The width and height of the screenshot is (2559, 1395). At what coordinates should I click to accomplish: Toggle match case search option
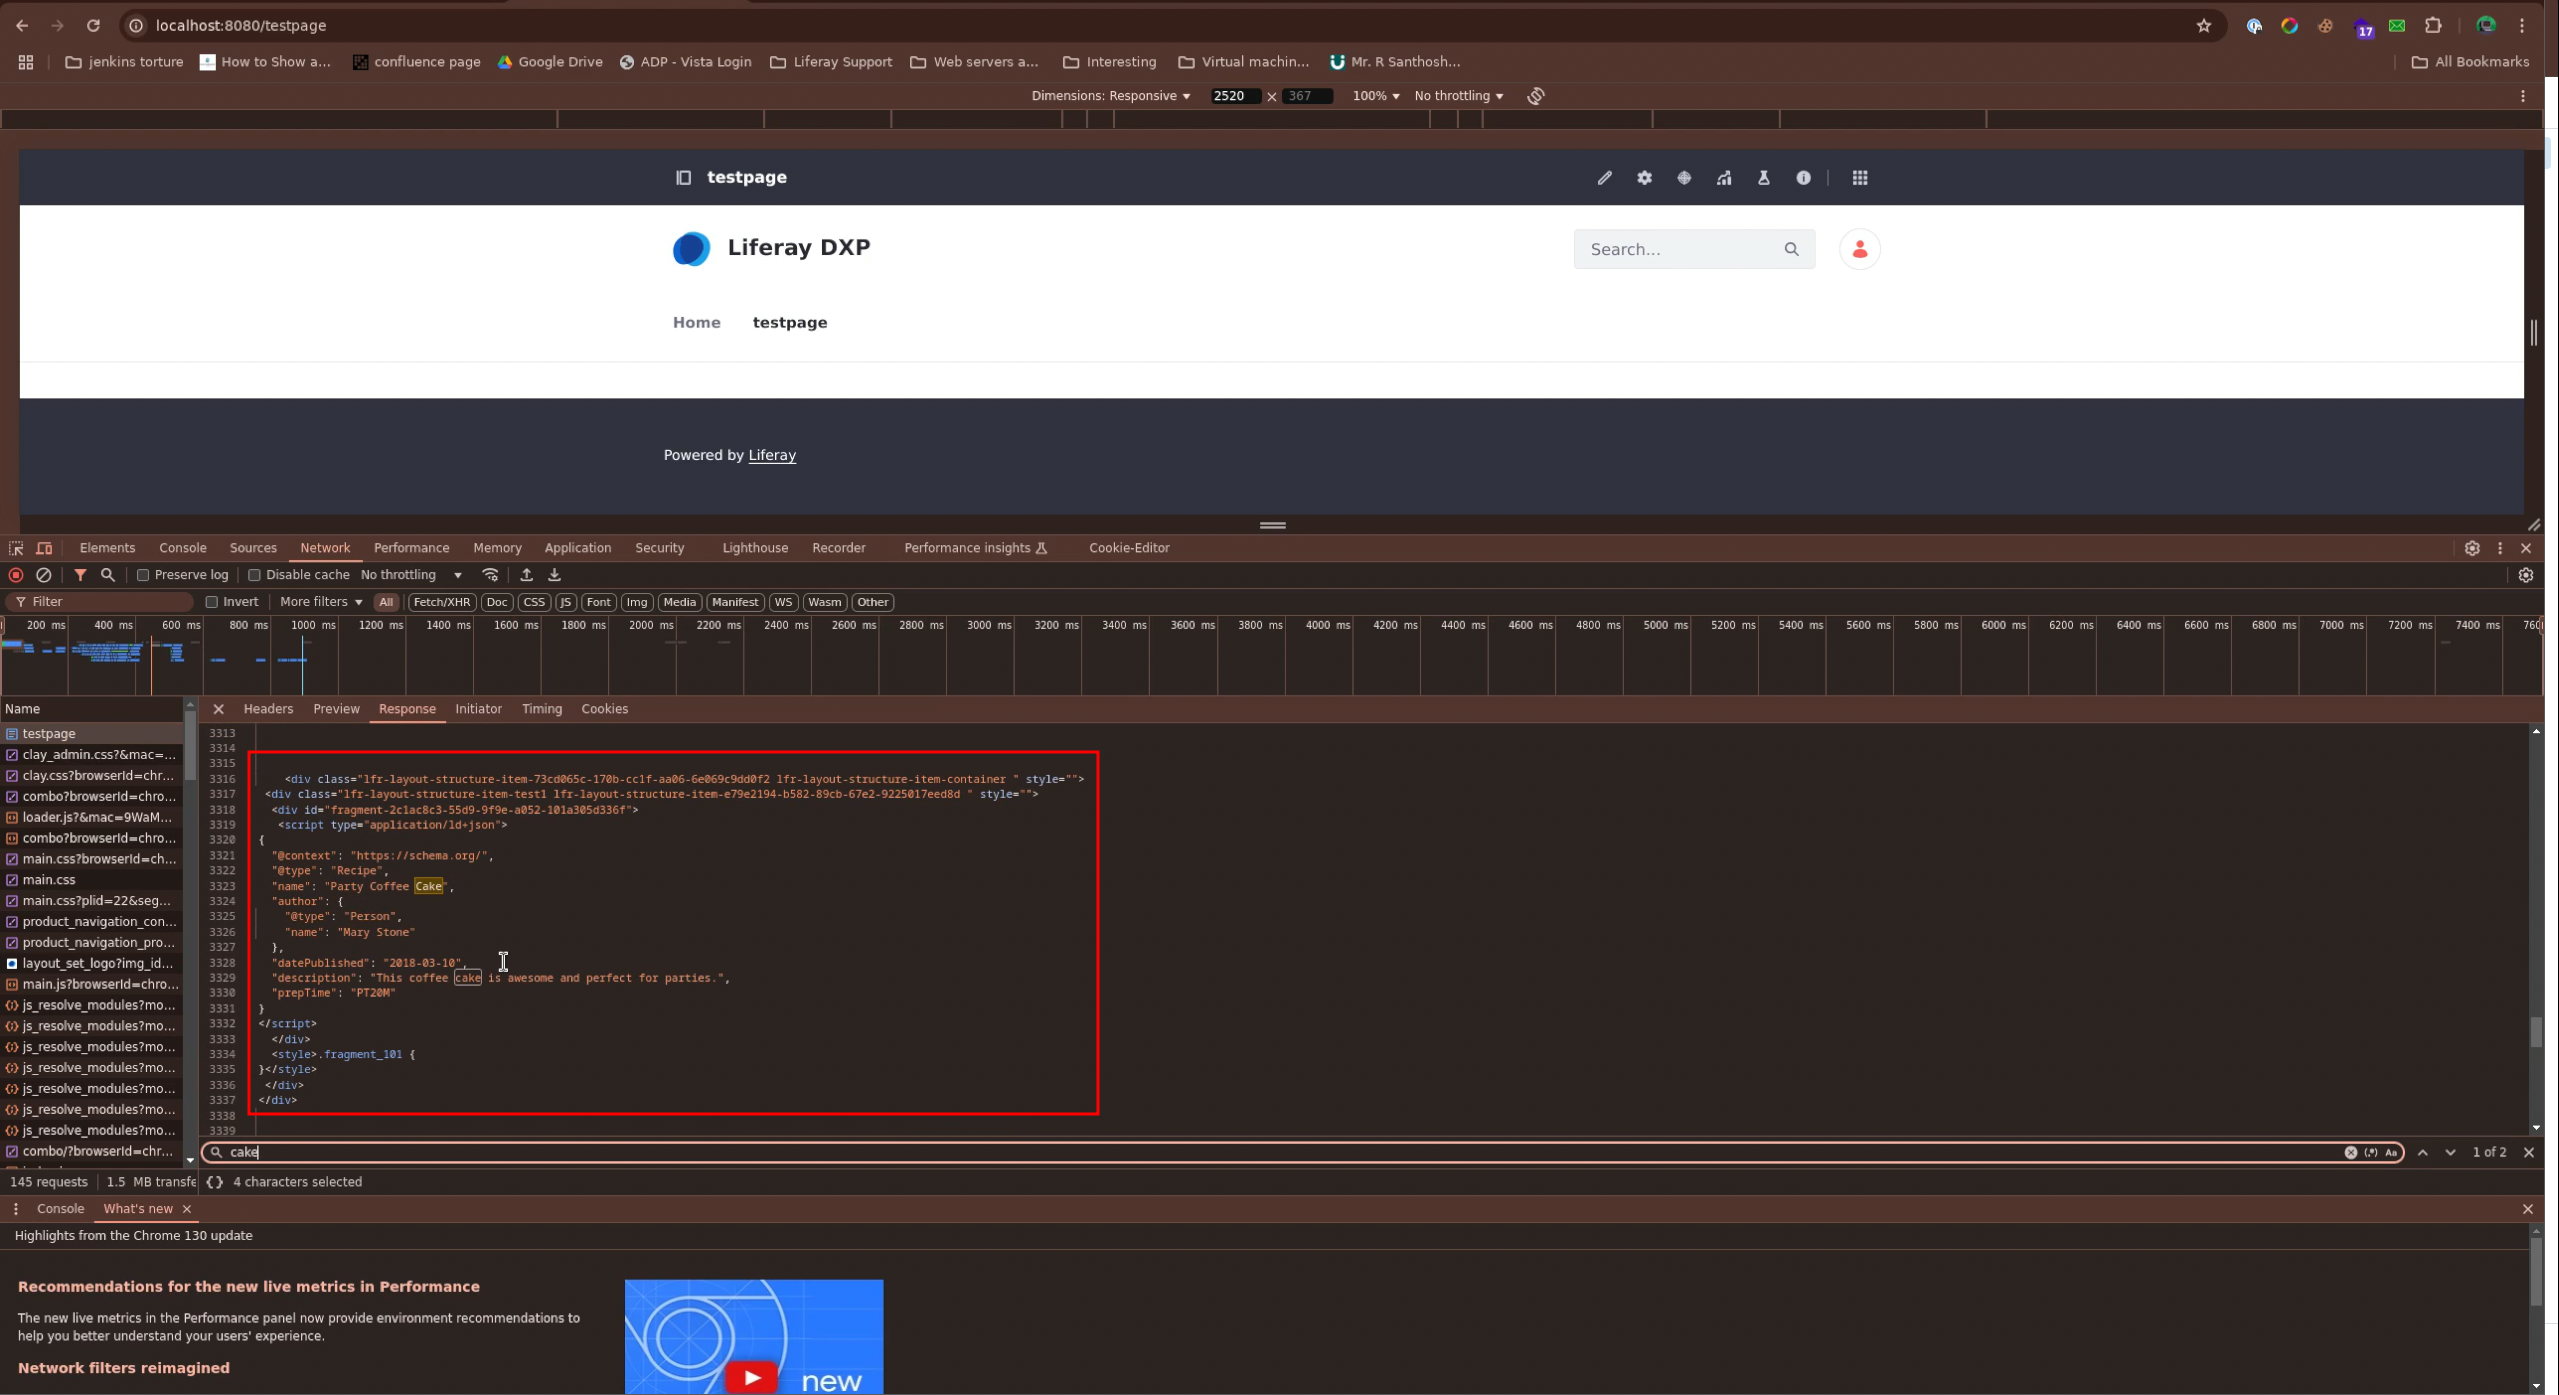tap(2391, 1152)
